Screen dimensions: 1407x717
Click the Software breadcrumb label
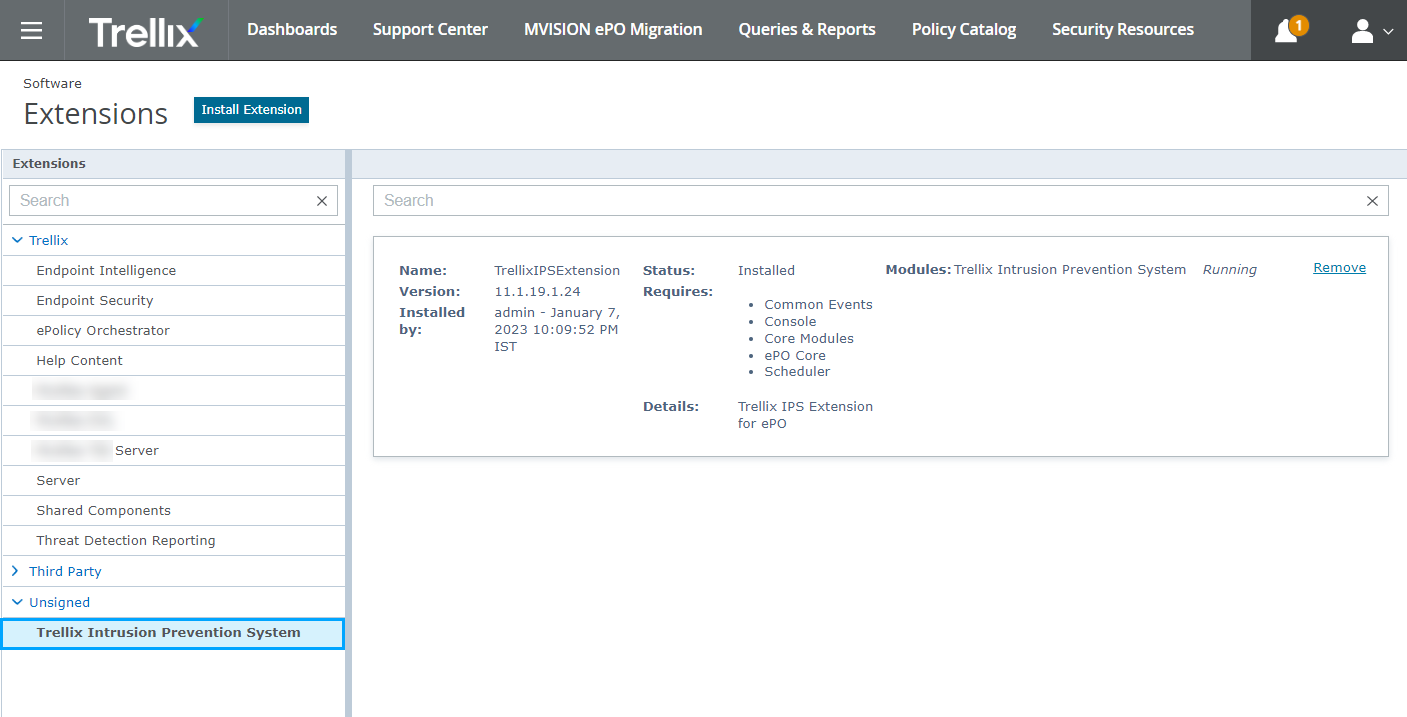pos(53,84)
